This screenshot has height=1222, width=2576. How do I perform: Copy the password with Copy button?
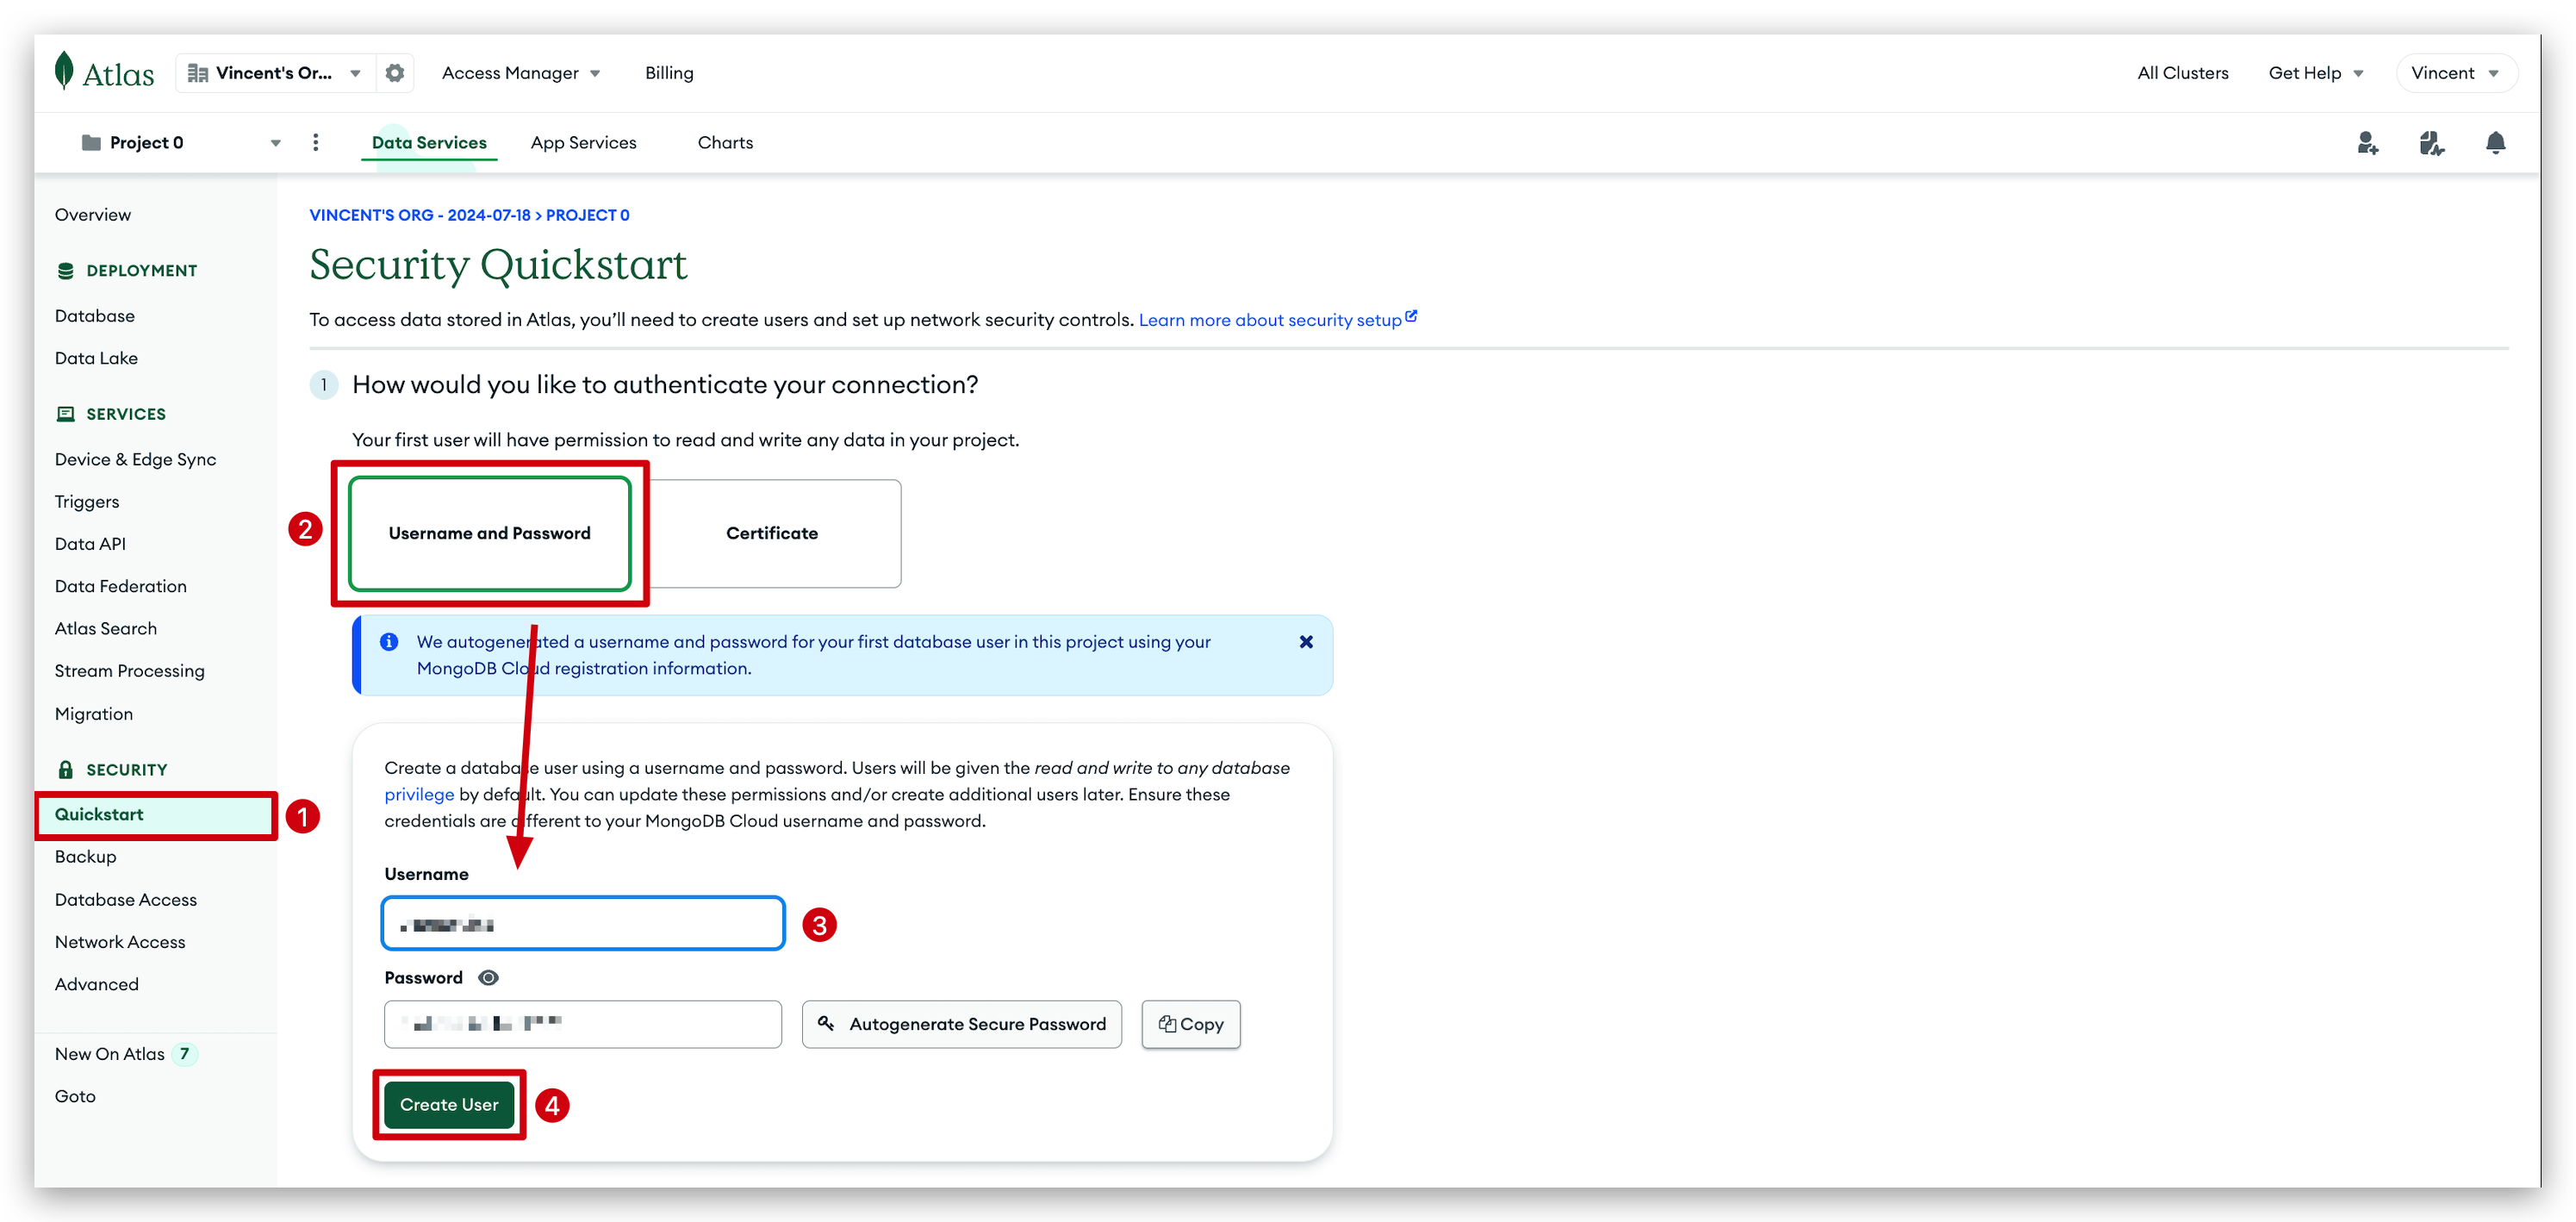point(1191,1024)
